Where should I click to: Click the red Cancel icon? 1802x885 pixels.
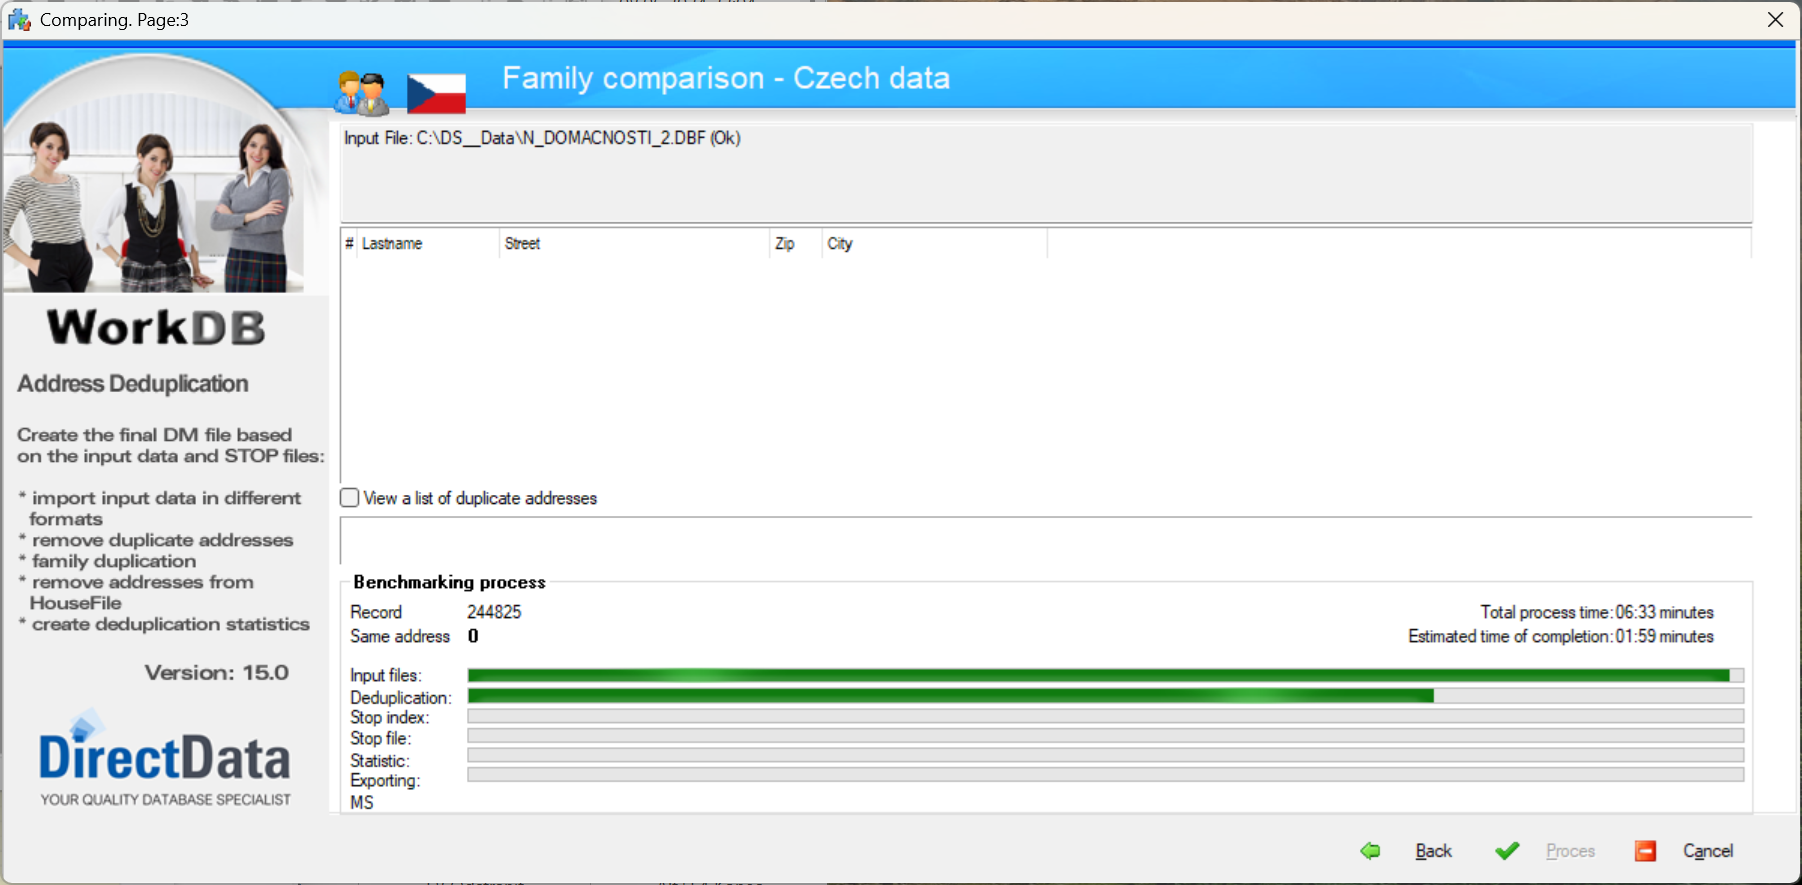(1645, 851)
